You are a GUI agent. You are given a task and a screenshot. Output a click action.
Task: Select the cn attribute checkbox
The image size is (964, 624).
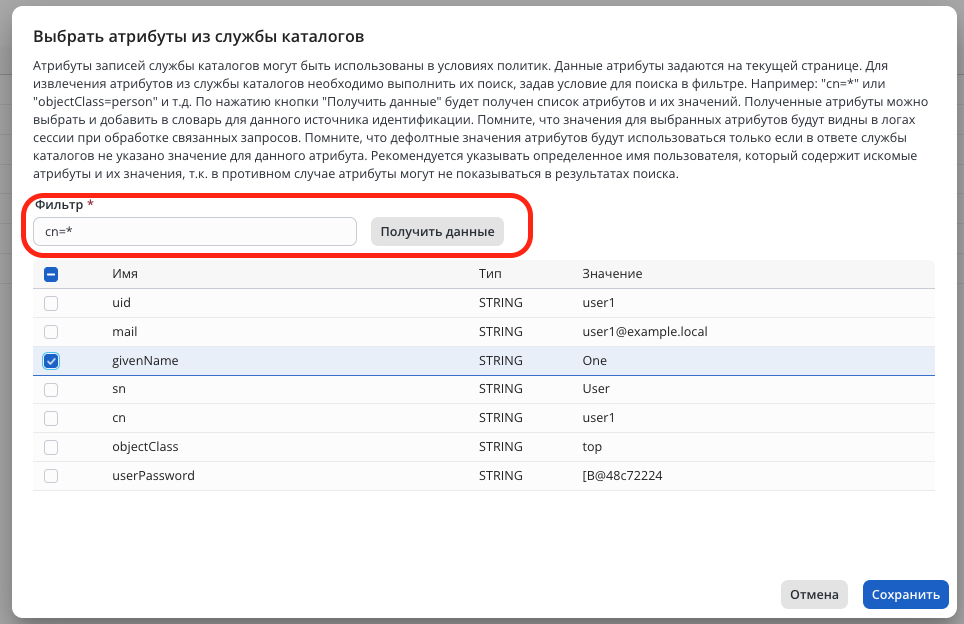pyautogui.click(x=51, y=418)
